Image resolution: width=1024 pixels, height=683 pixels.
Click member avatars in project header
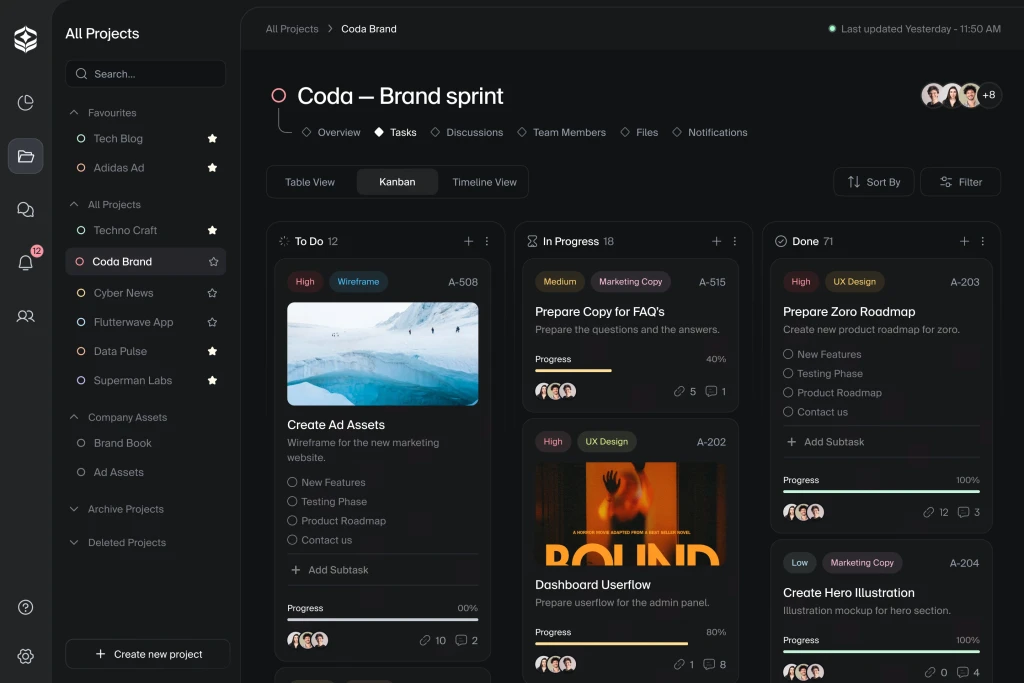[952, 95]
